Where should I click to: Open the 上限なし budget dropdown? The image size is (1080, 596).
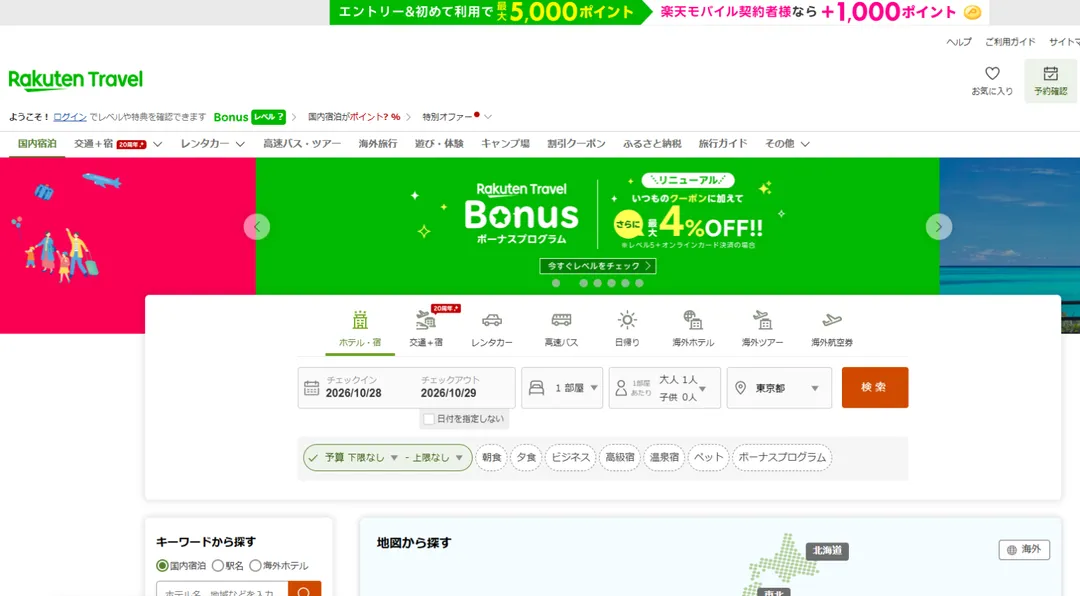click(x=437, y=458)
